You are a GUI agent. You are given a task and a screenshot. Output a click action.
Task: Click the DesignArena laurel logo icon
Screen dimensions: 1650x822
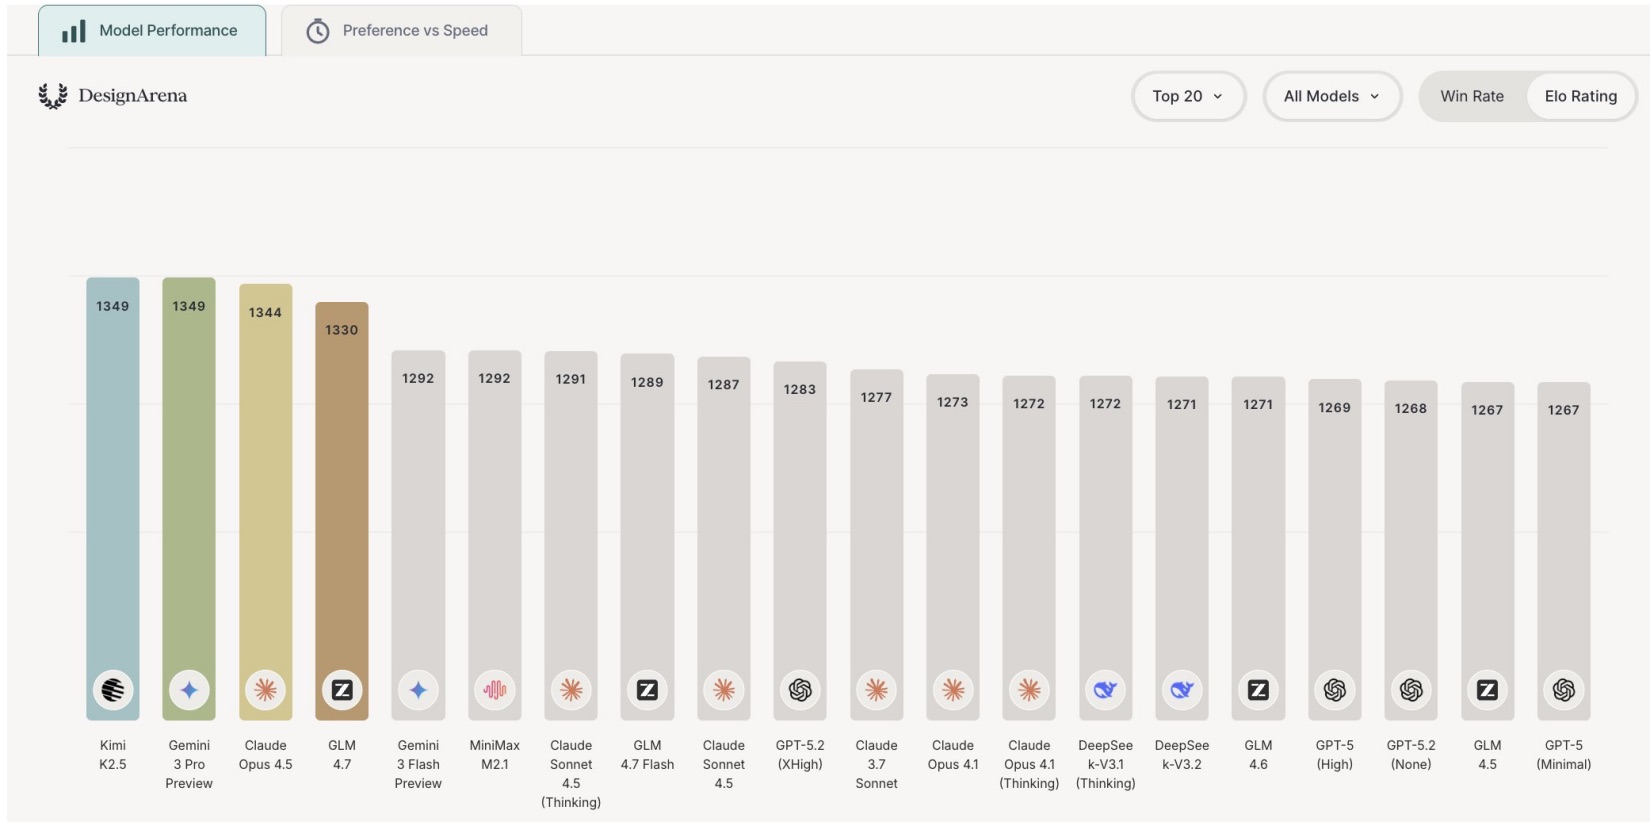(53, 96)
